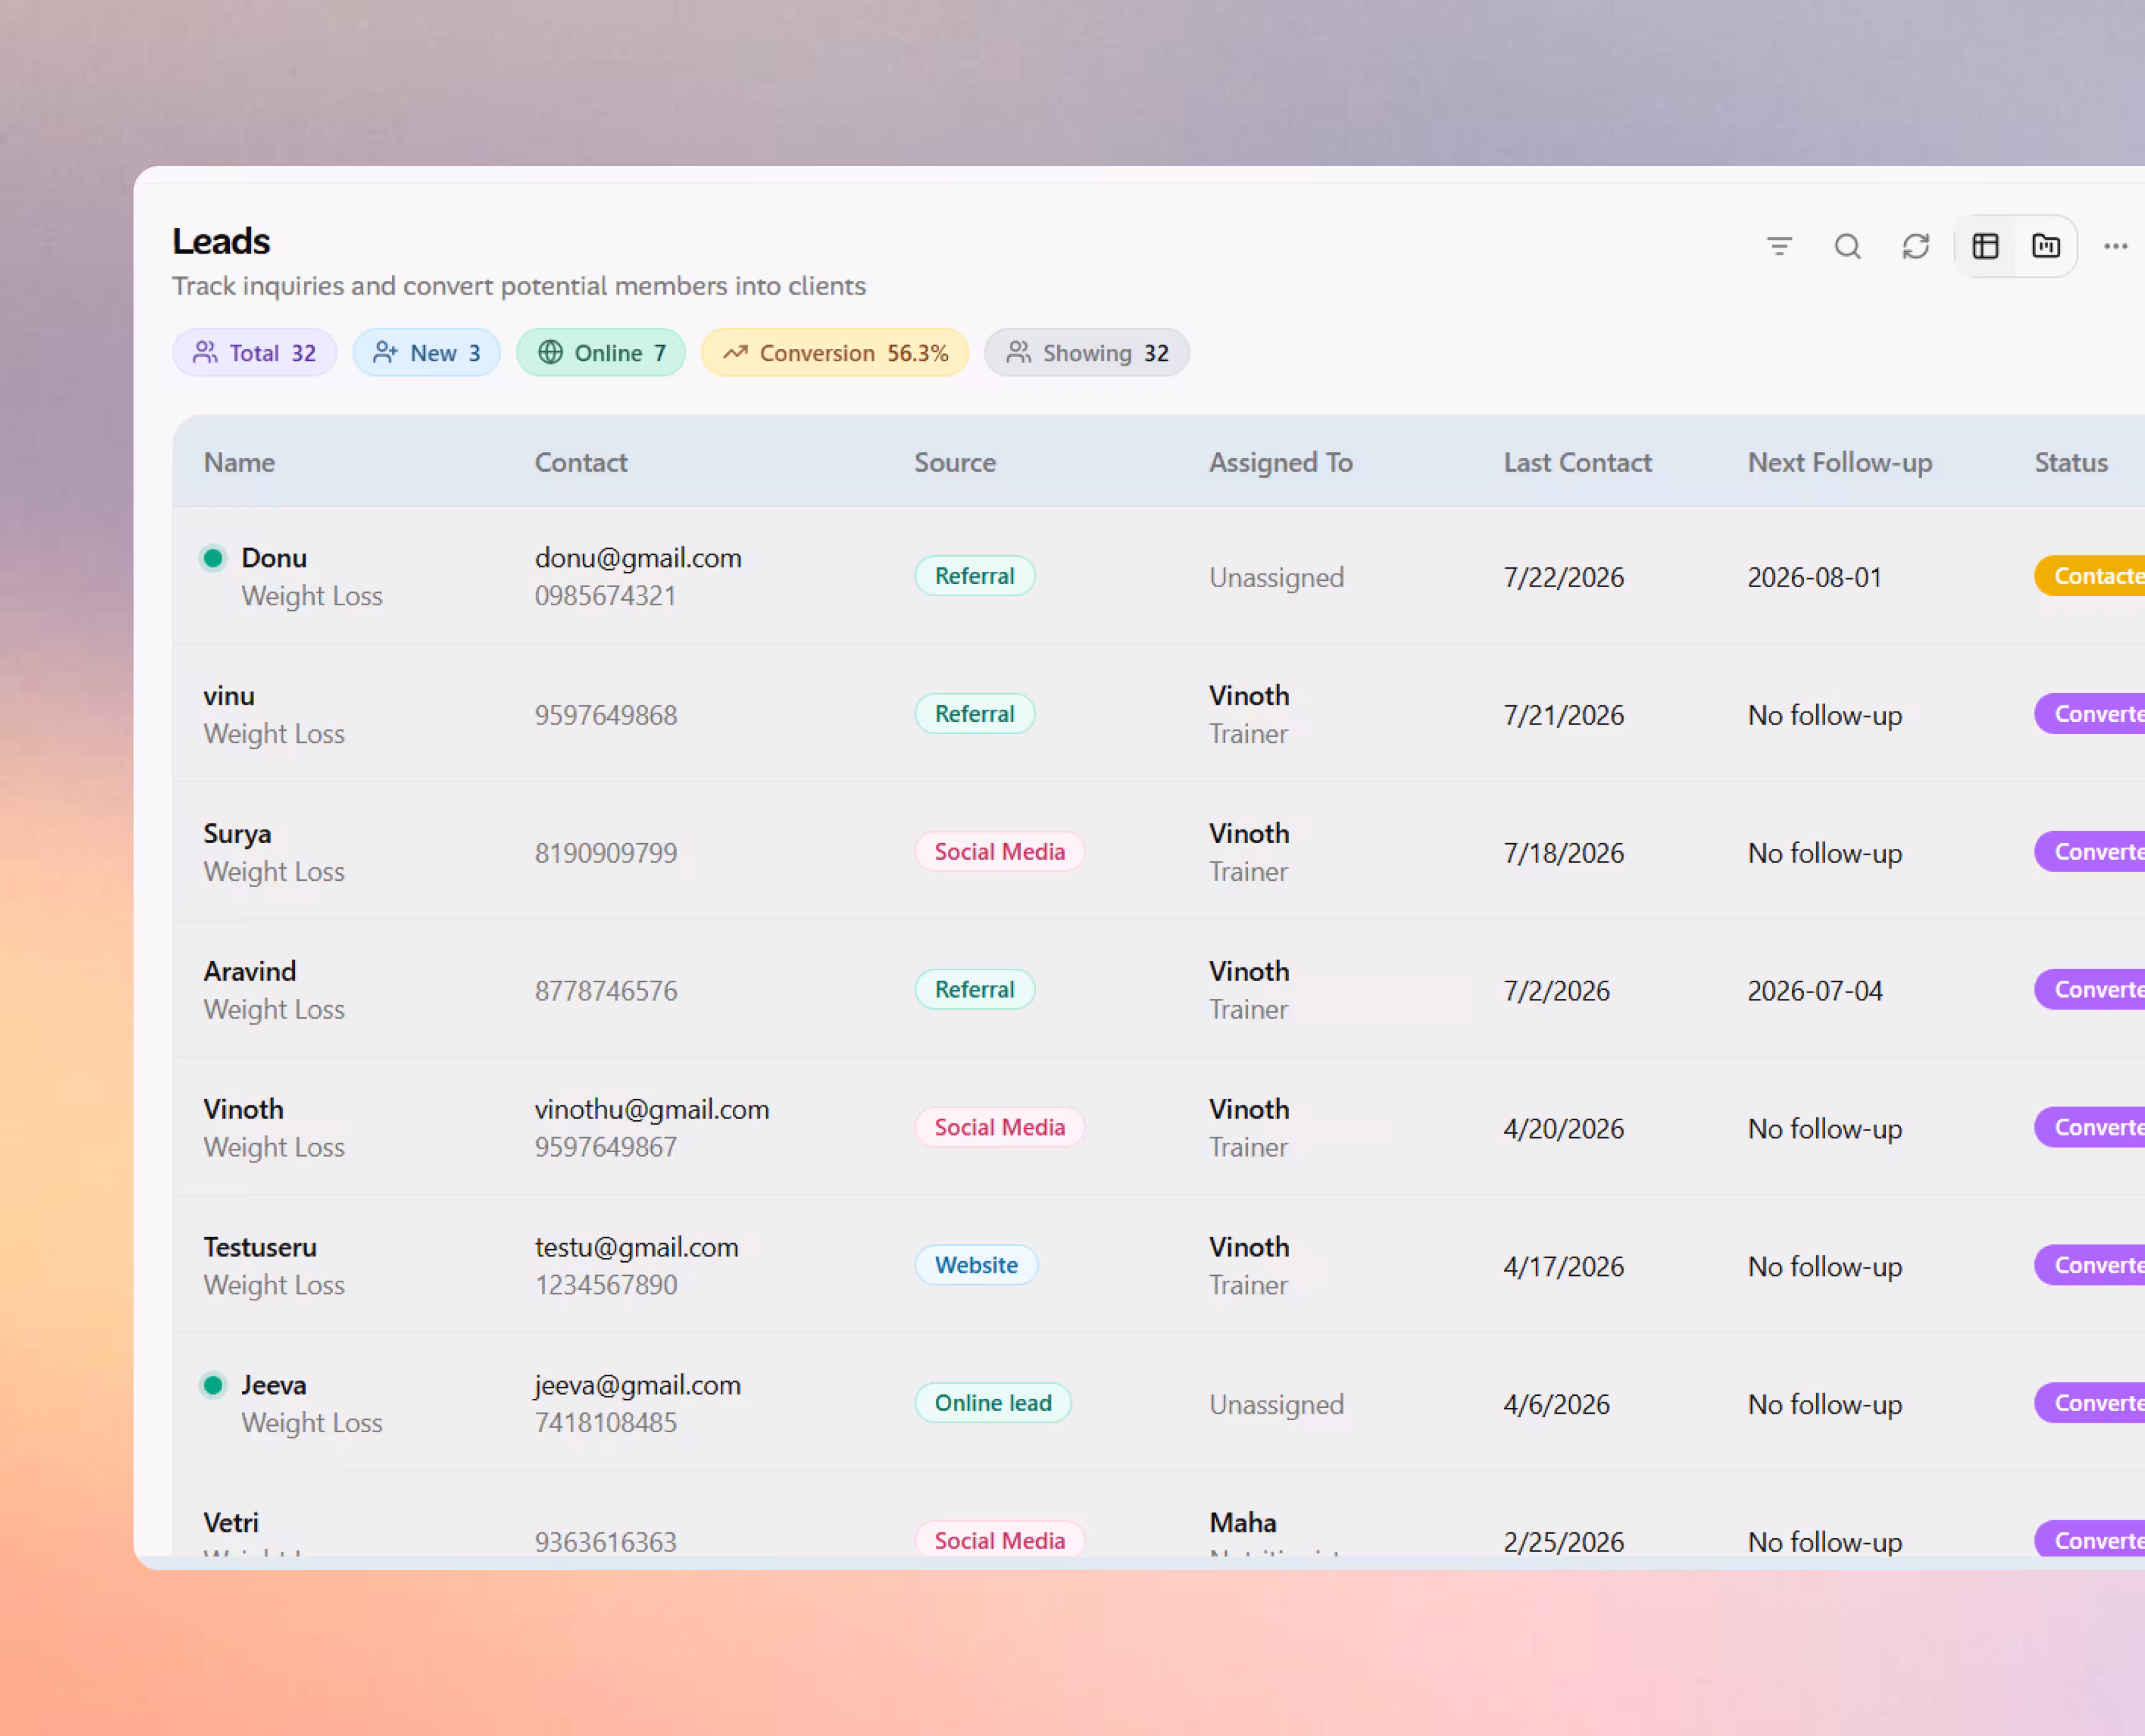This screenshot has width=2145, height=1736.
Task: Click the green online dot beside Jeeva
Action: pos(212,1385)
